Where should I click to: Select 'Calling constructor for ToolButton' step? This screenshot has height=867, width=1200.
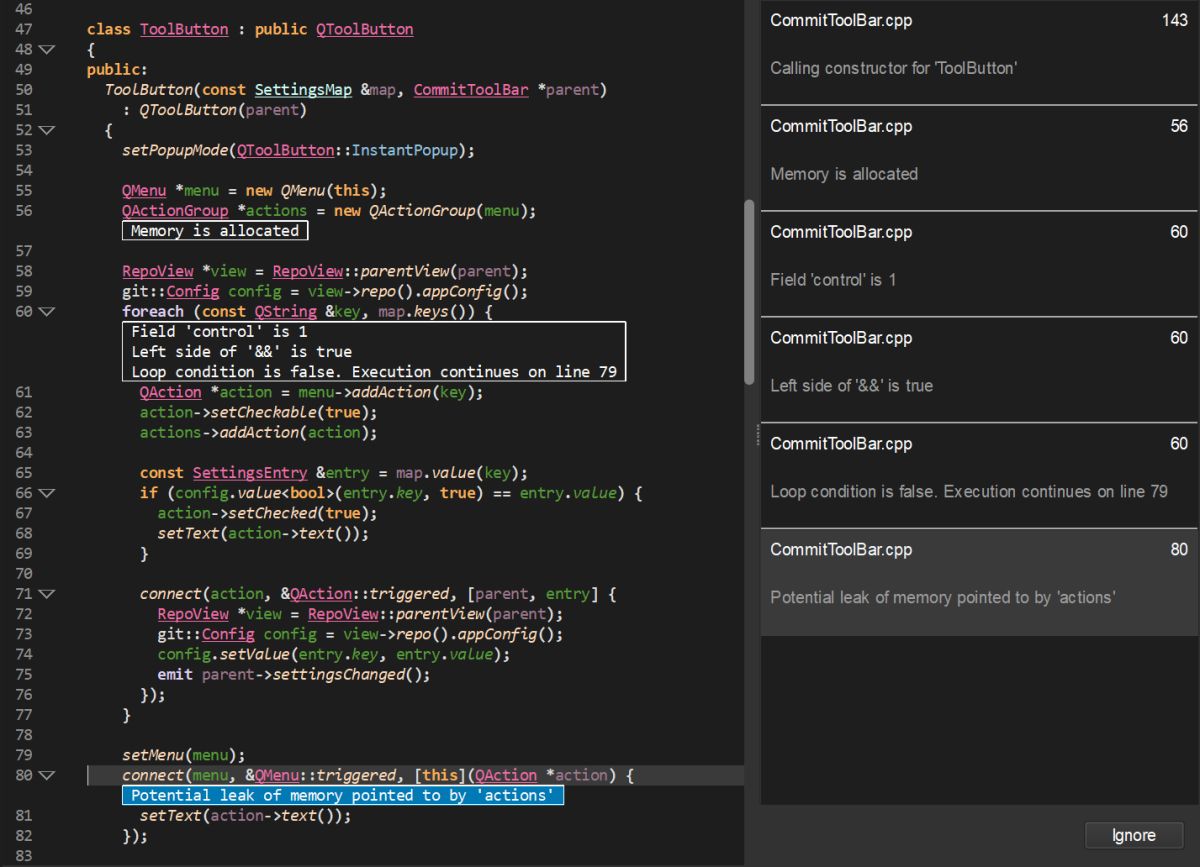(x=979, y=50)
